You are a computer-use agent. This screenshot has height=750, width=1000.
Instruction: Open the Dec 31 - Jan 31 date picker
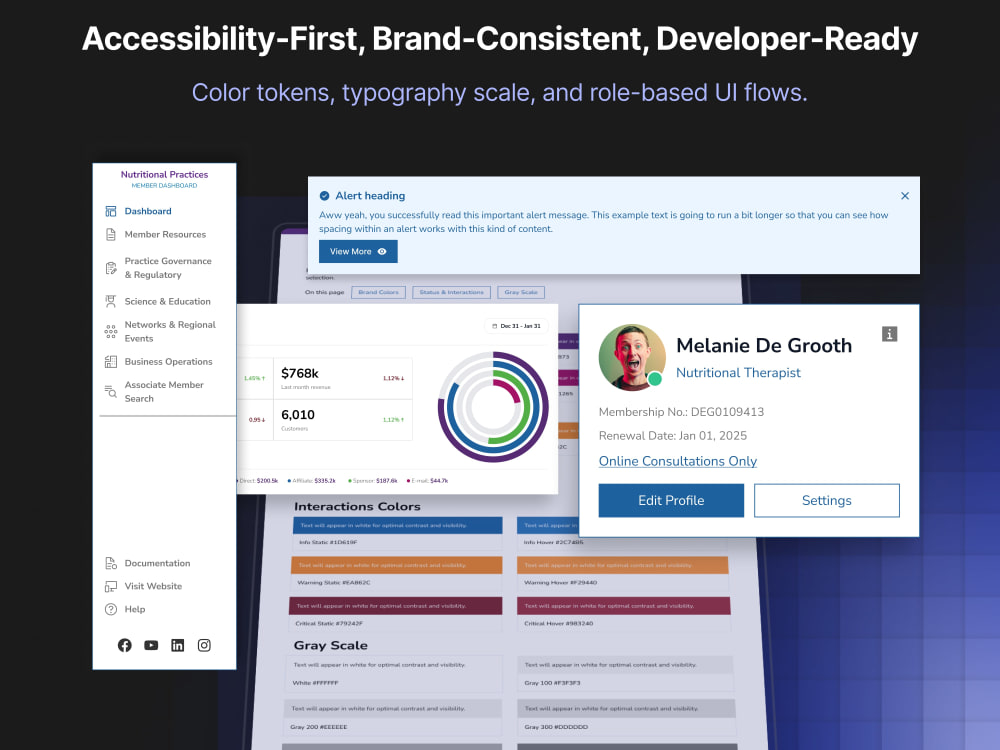pyautogui.click(x=517, y=326)
